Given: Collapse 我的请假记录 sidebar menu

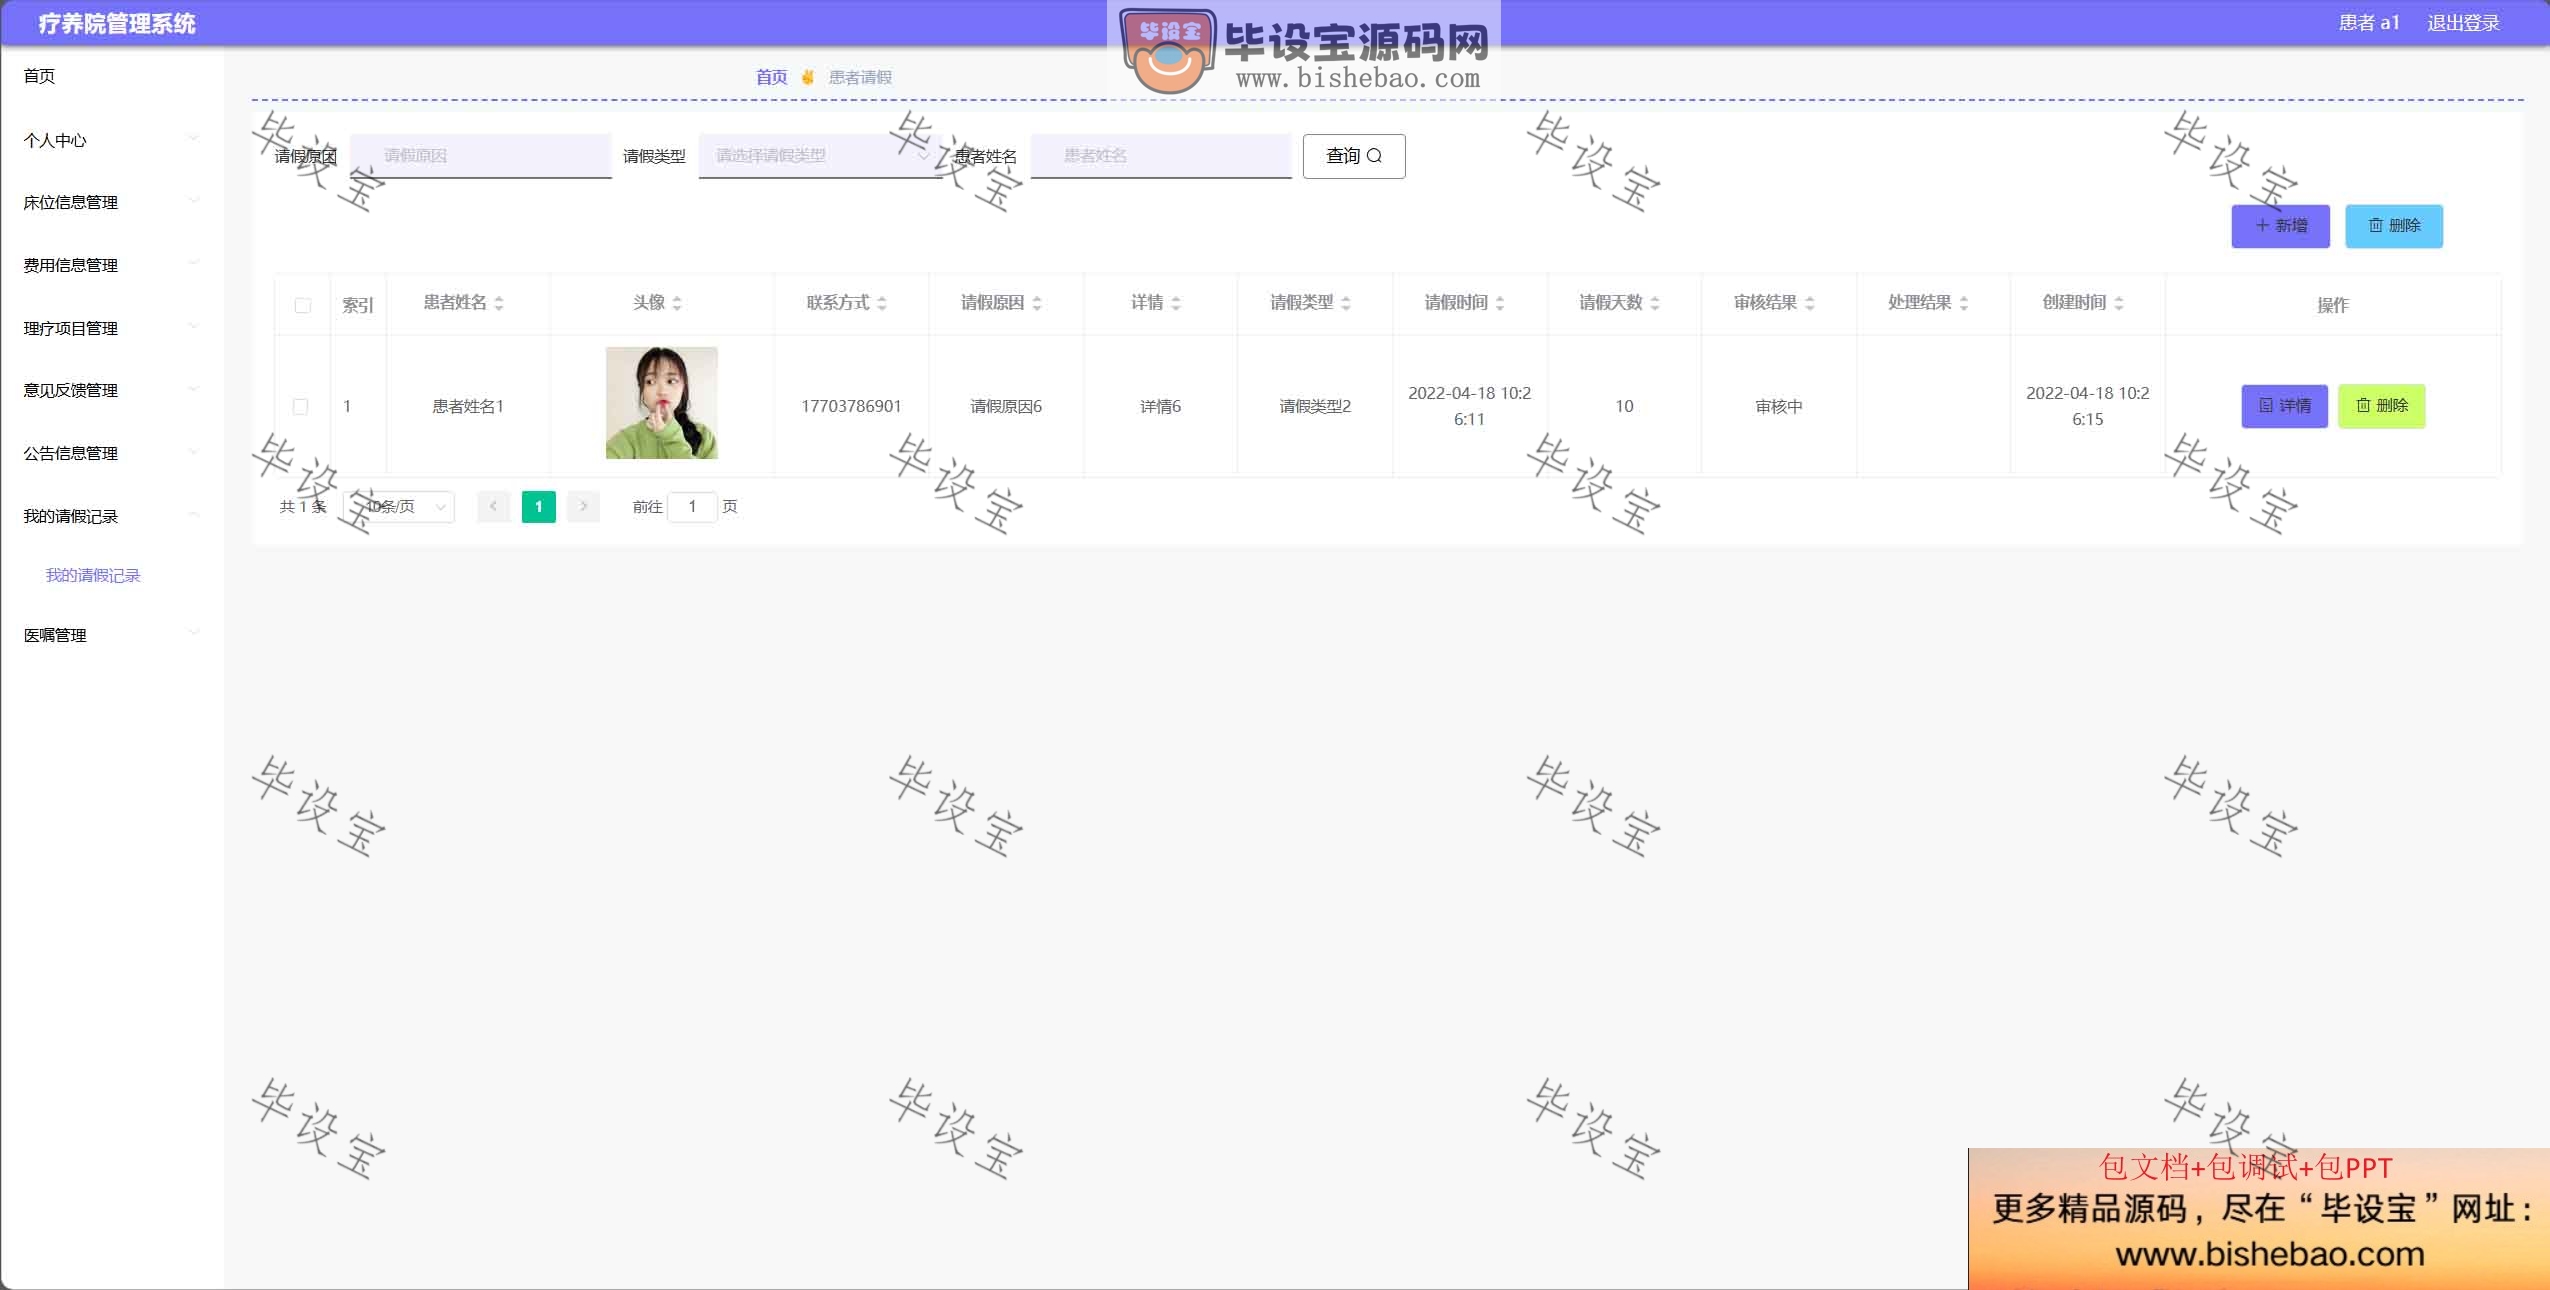Looking at the screenshot, I should [111, 516].
